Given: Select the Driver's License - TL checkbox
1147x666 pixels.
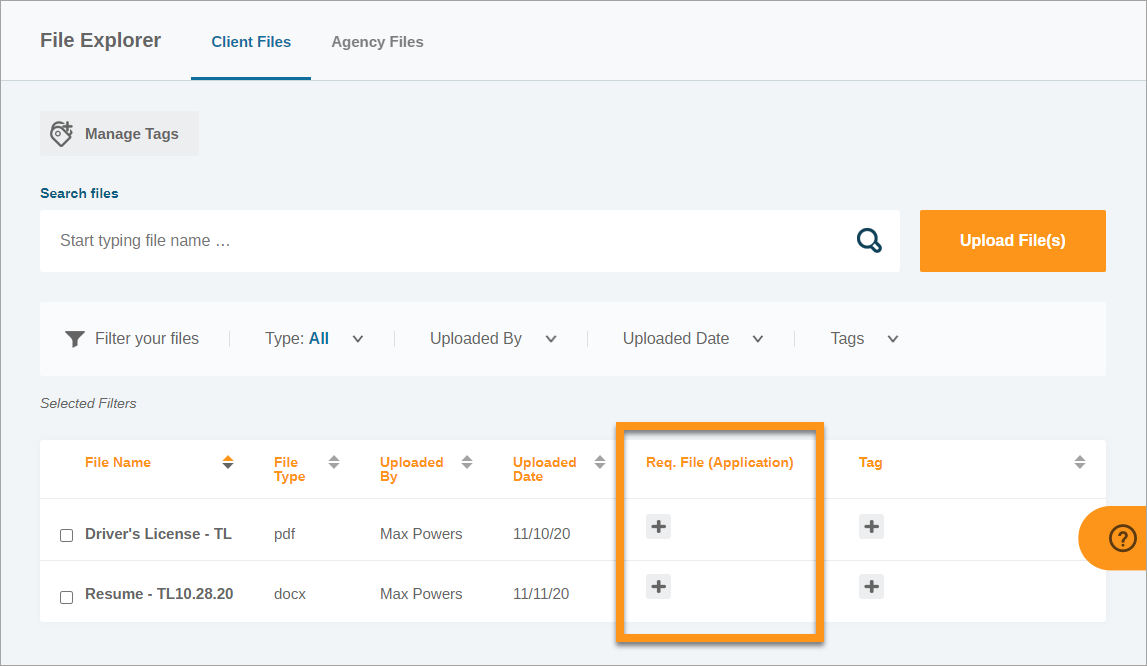Looking at the screenshot, I should pyautogui.click(x=67, y=536).
